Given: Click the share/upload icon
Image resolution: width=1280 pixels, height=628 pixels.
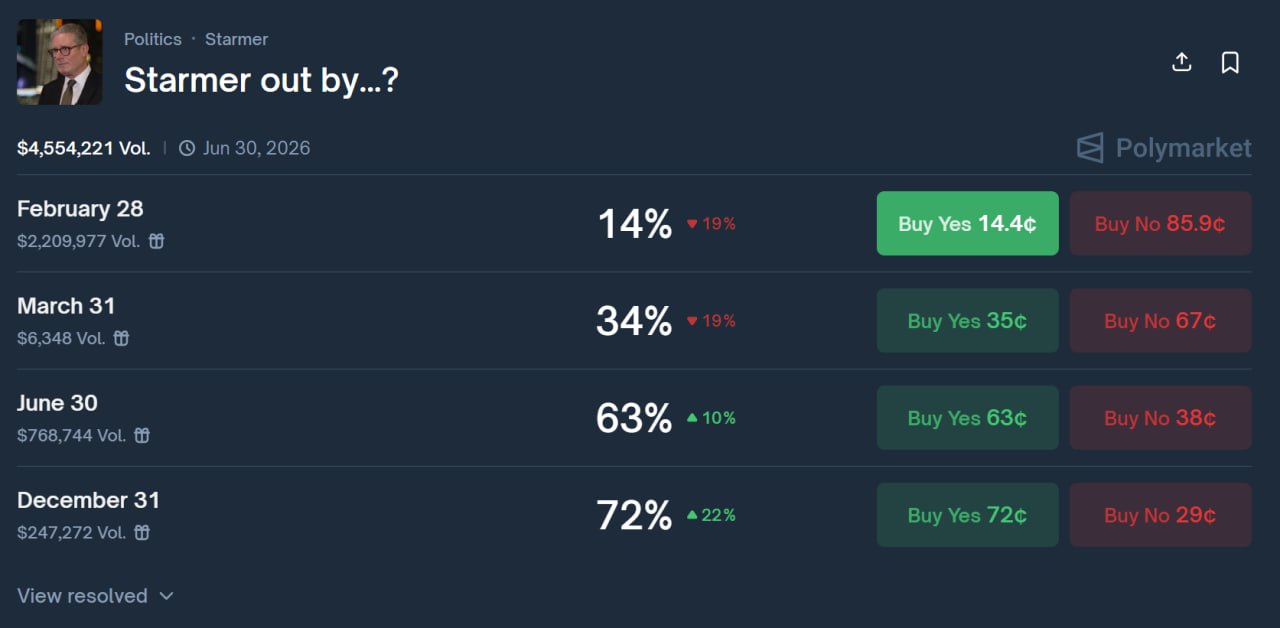Looking at the screenshot, I should click(x=1181, y=62).
